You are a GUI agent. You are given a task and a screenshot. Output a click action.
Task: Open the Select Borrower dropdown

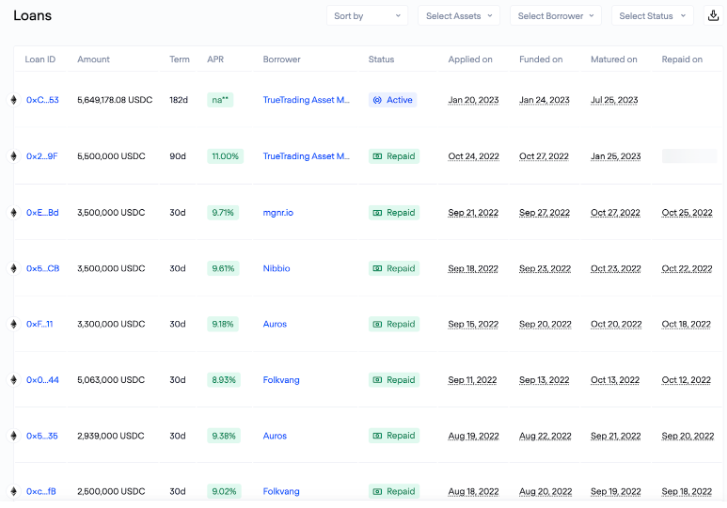point(555,16)
